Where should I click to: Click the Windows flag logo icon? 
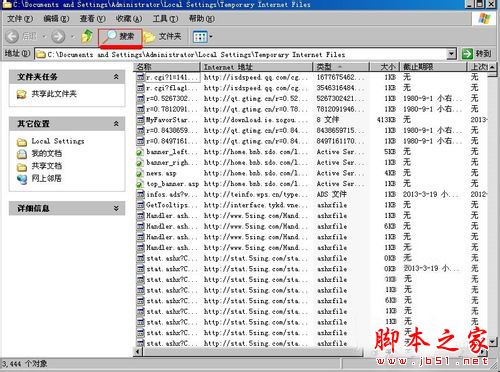pos(484,18)
